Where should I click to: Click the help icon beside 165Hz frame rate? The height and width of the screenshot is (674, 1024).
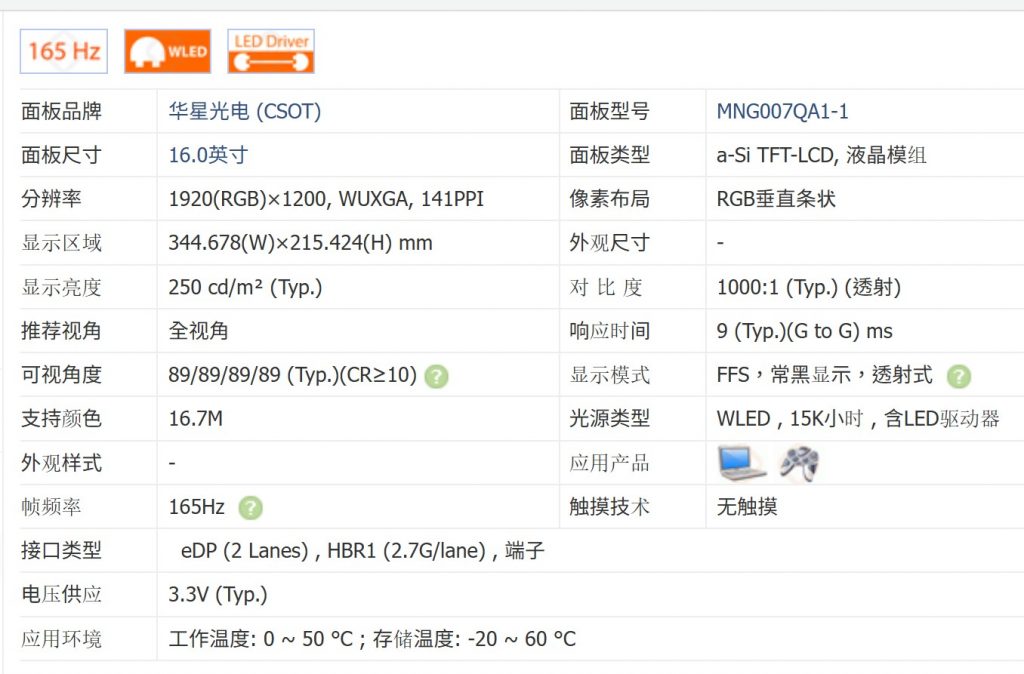point(250,507)
